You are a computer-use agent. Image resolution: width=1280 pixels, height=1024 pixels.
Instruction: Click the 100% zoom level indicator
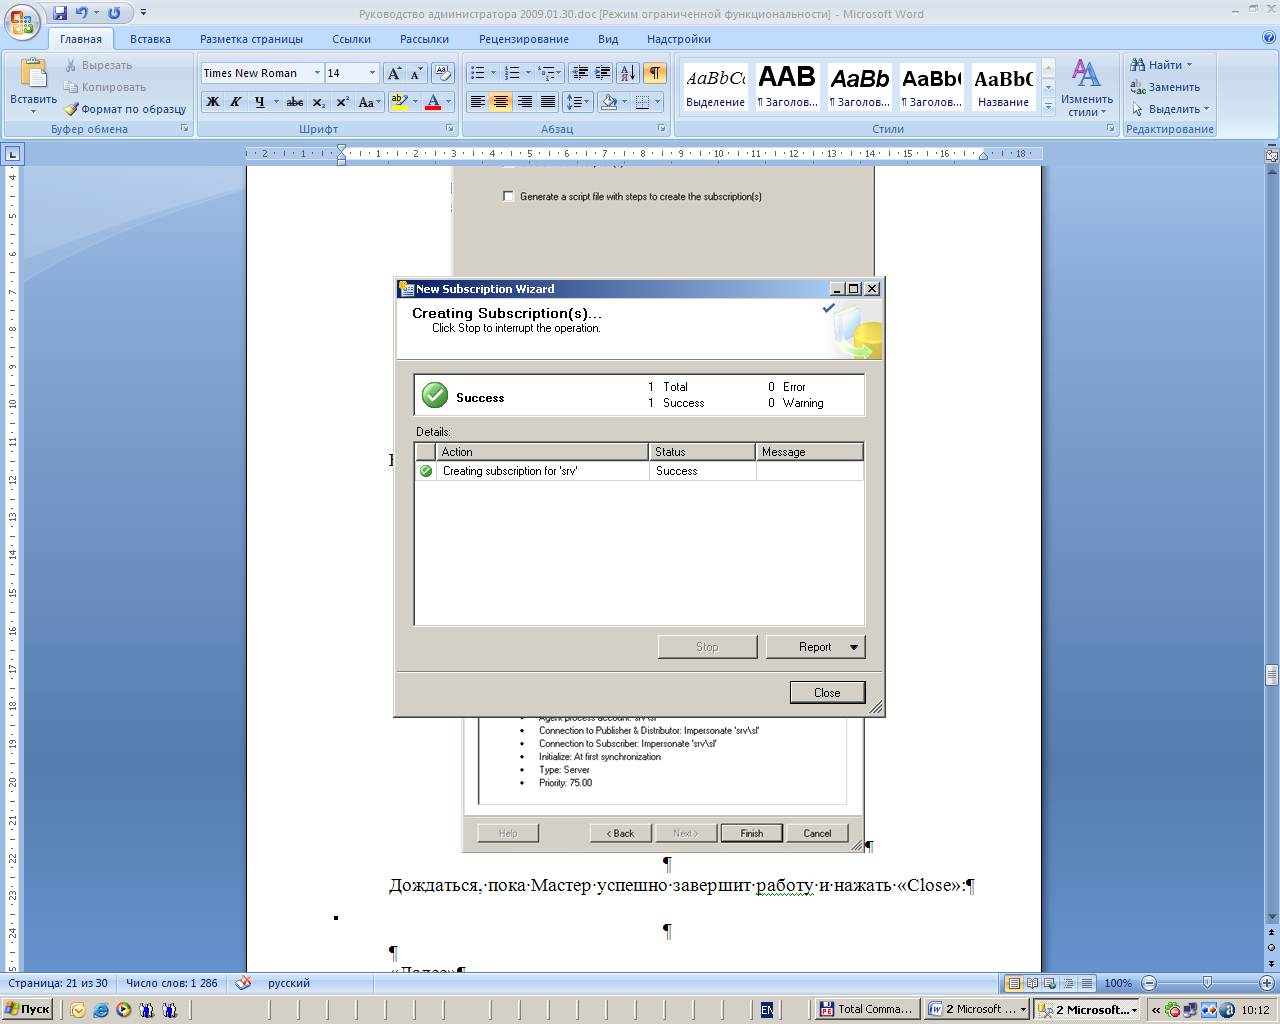(x=1118, y=983)
